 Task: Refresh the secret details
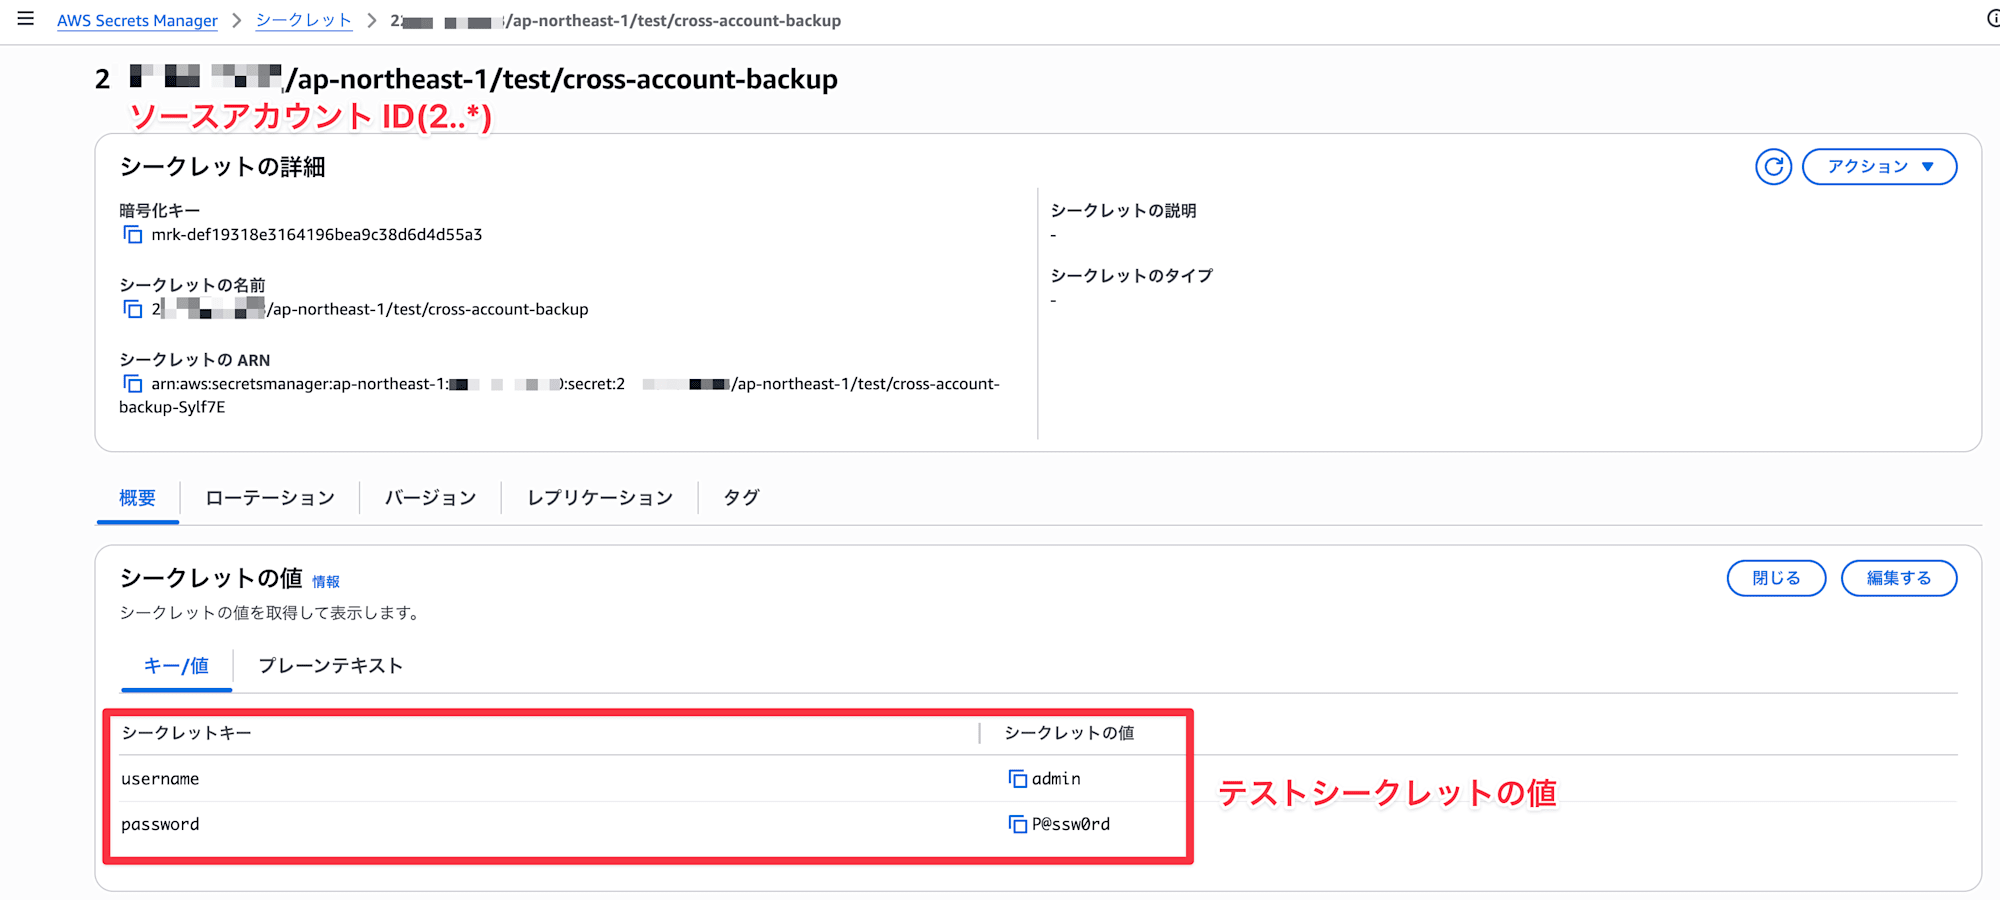point(1773,167)
